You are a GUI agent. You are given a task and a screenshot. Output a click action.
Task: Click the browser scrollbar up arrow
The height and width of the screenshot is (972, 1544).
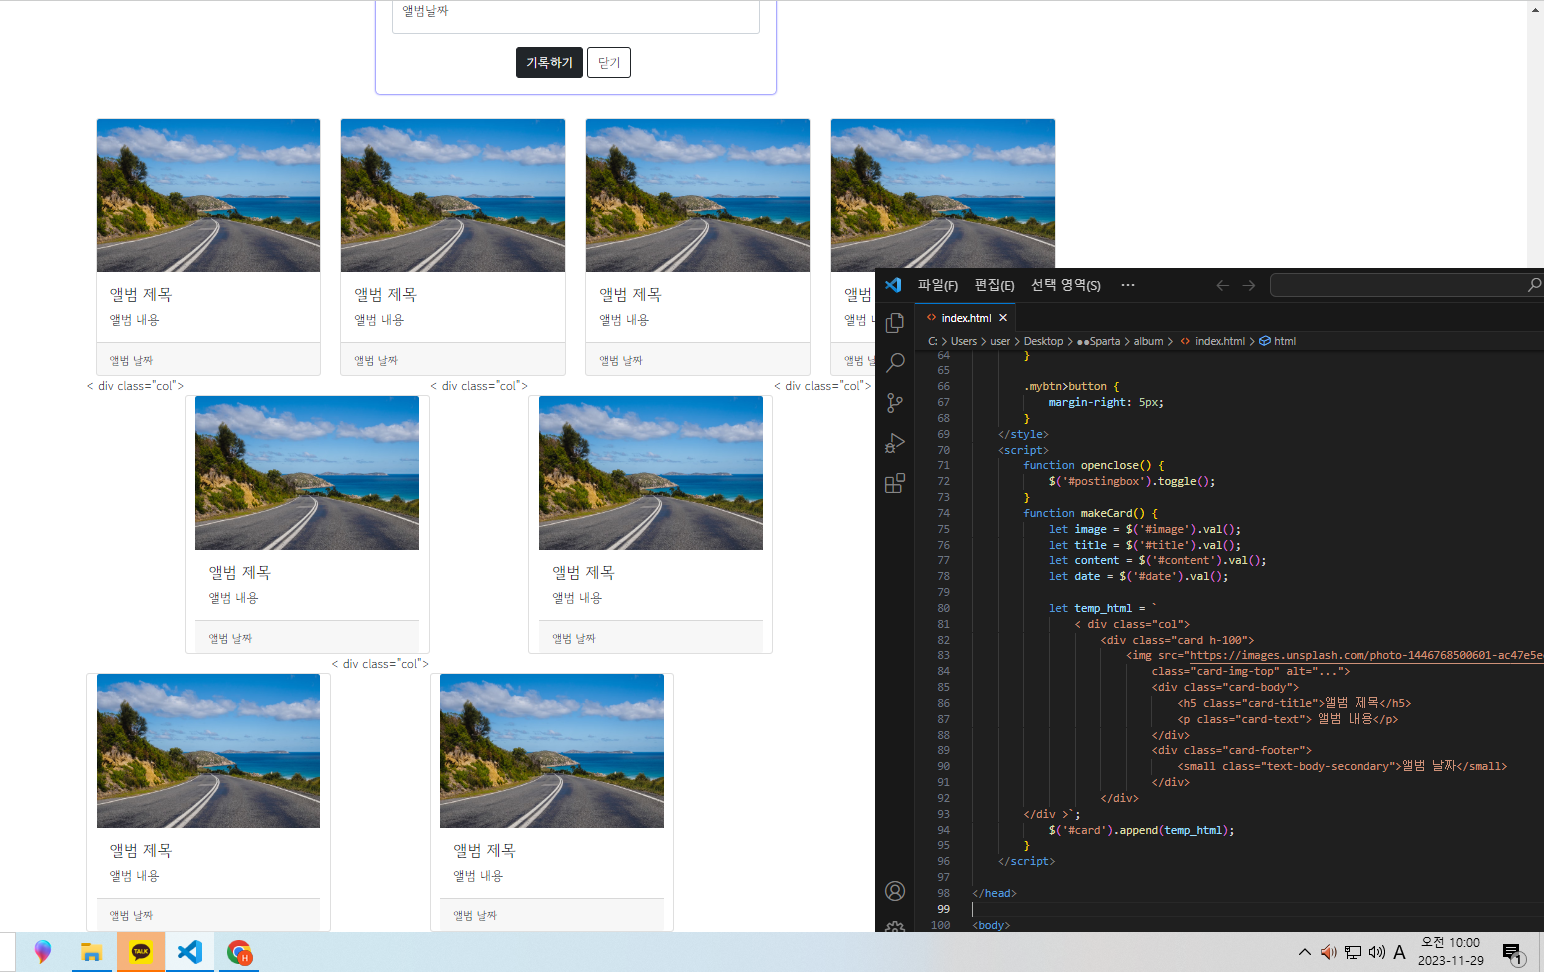[x=1535, y=9]
